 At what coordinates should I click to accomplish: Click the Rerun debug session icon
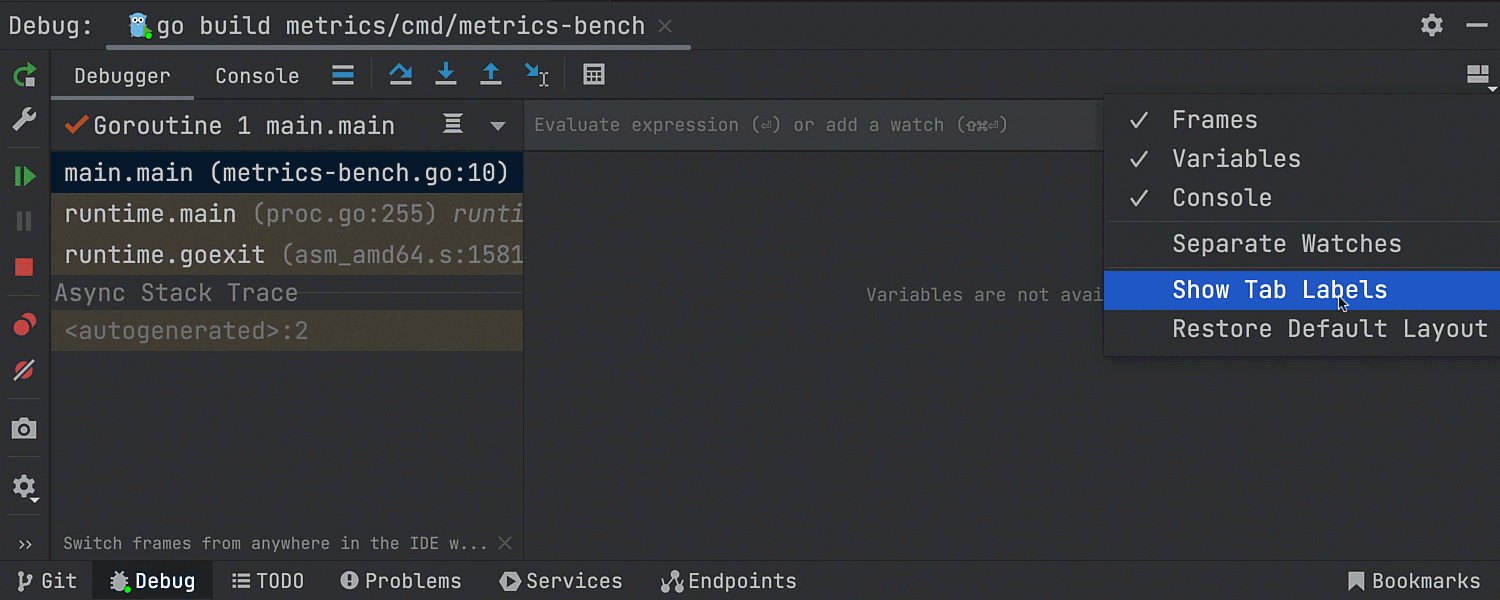tap(24, 75)
